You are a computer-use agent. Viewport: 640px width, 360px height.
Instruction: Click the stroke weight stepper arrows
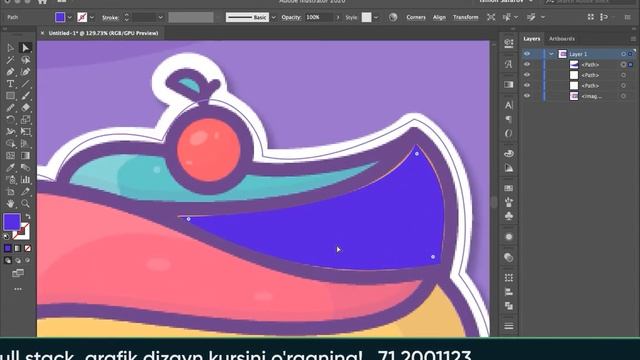point(127,17)
